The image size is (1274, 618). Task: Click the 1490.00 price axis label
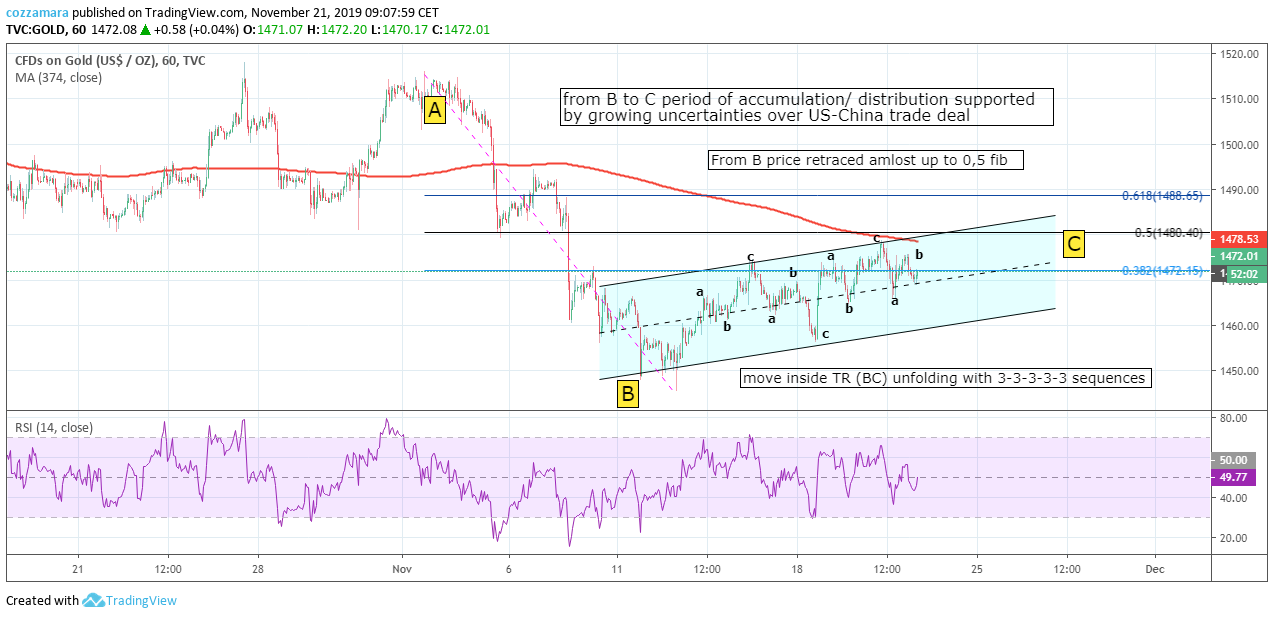[1238, 190]
